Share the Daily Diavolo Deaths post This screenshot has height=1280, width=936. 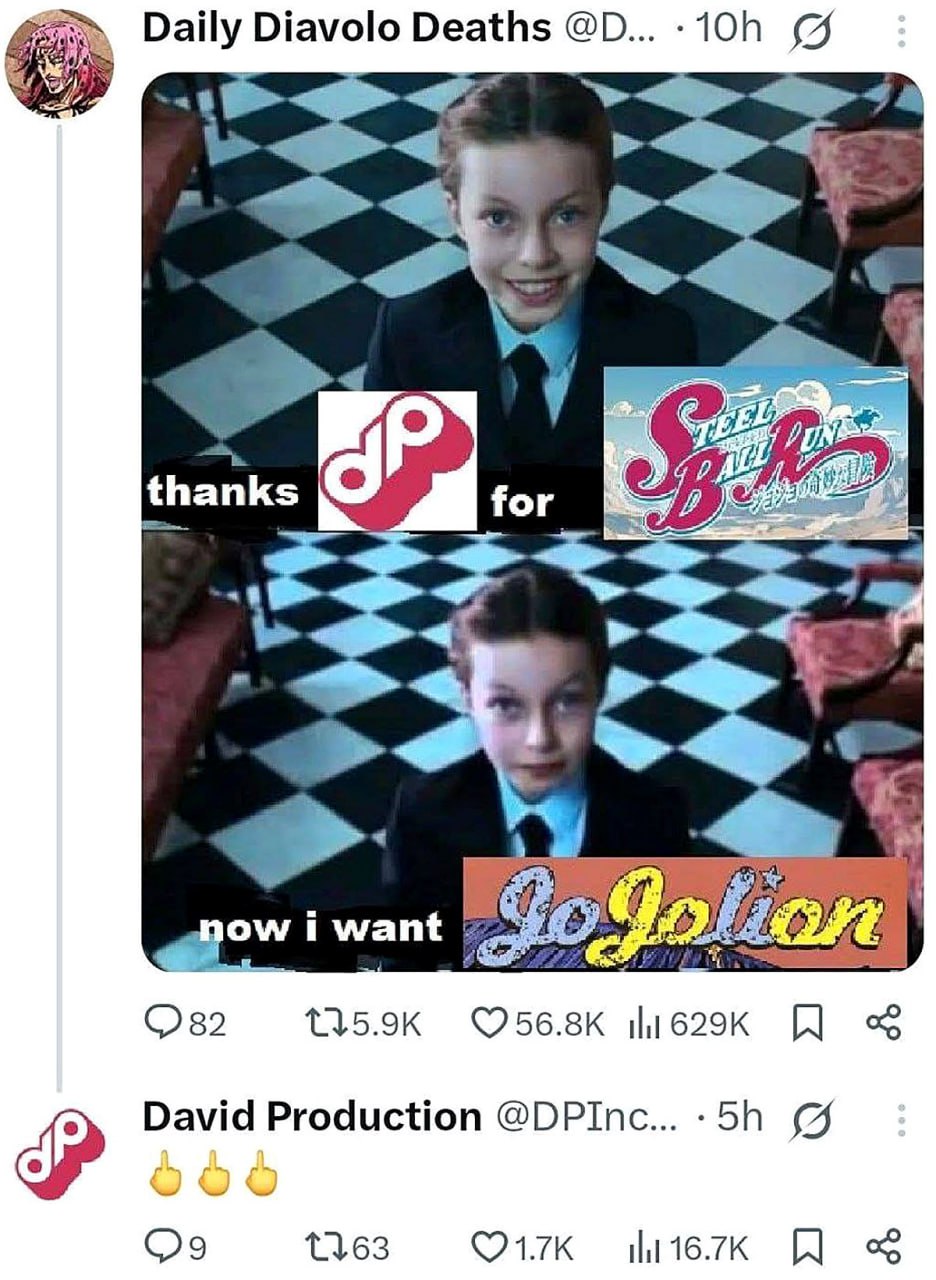[882, 1022]
